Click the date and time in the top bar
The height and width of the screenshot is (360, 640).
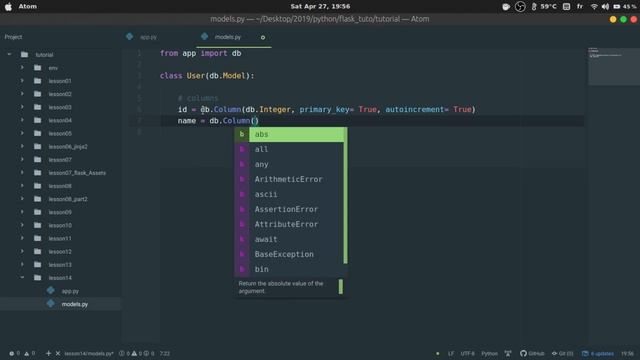pyautogui.click(x=320, y=7)
